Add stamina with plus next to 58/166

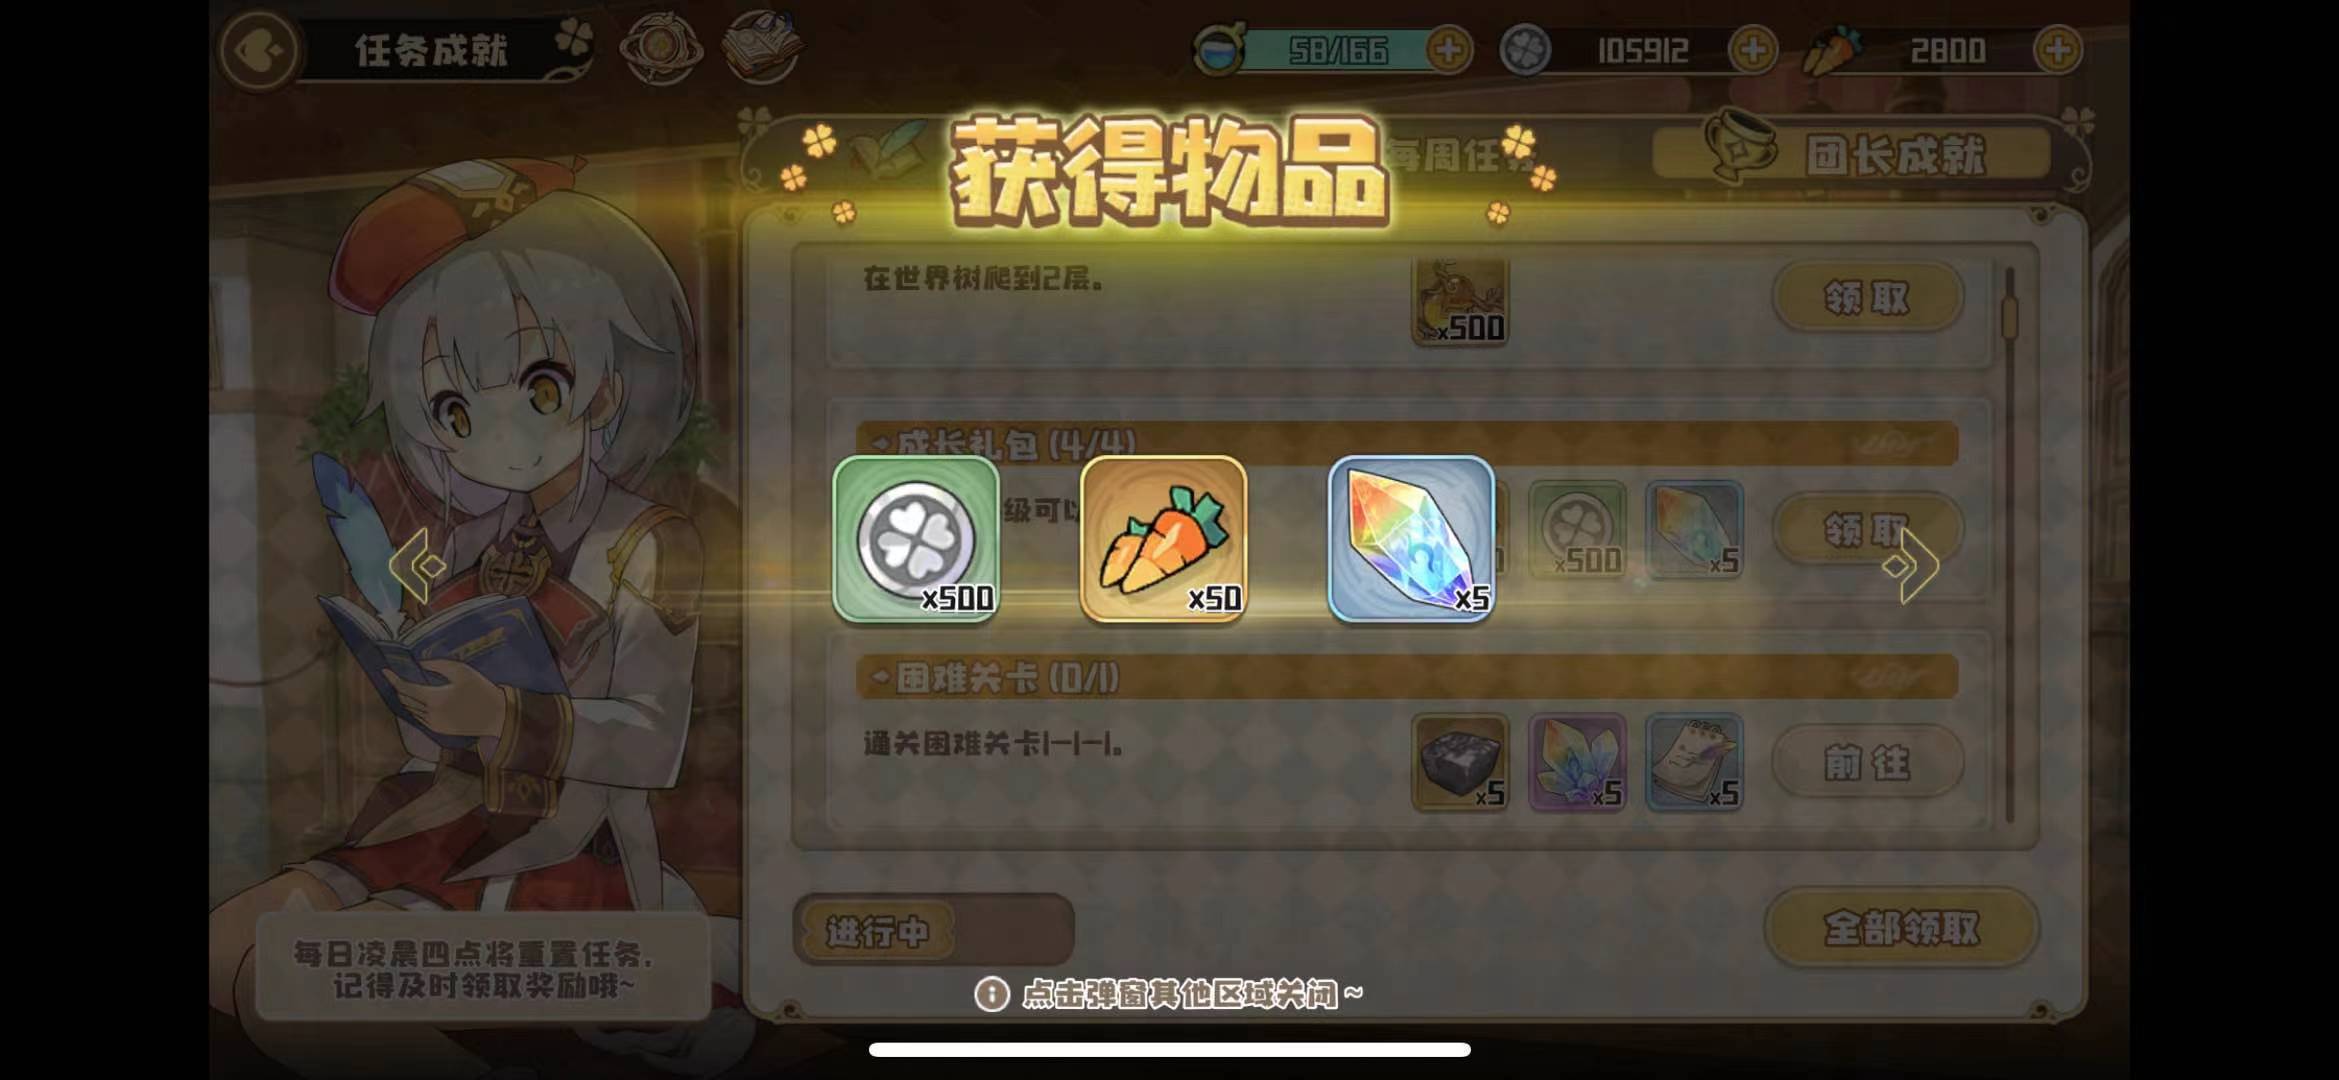point(1448,50)
